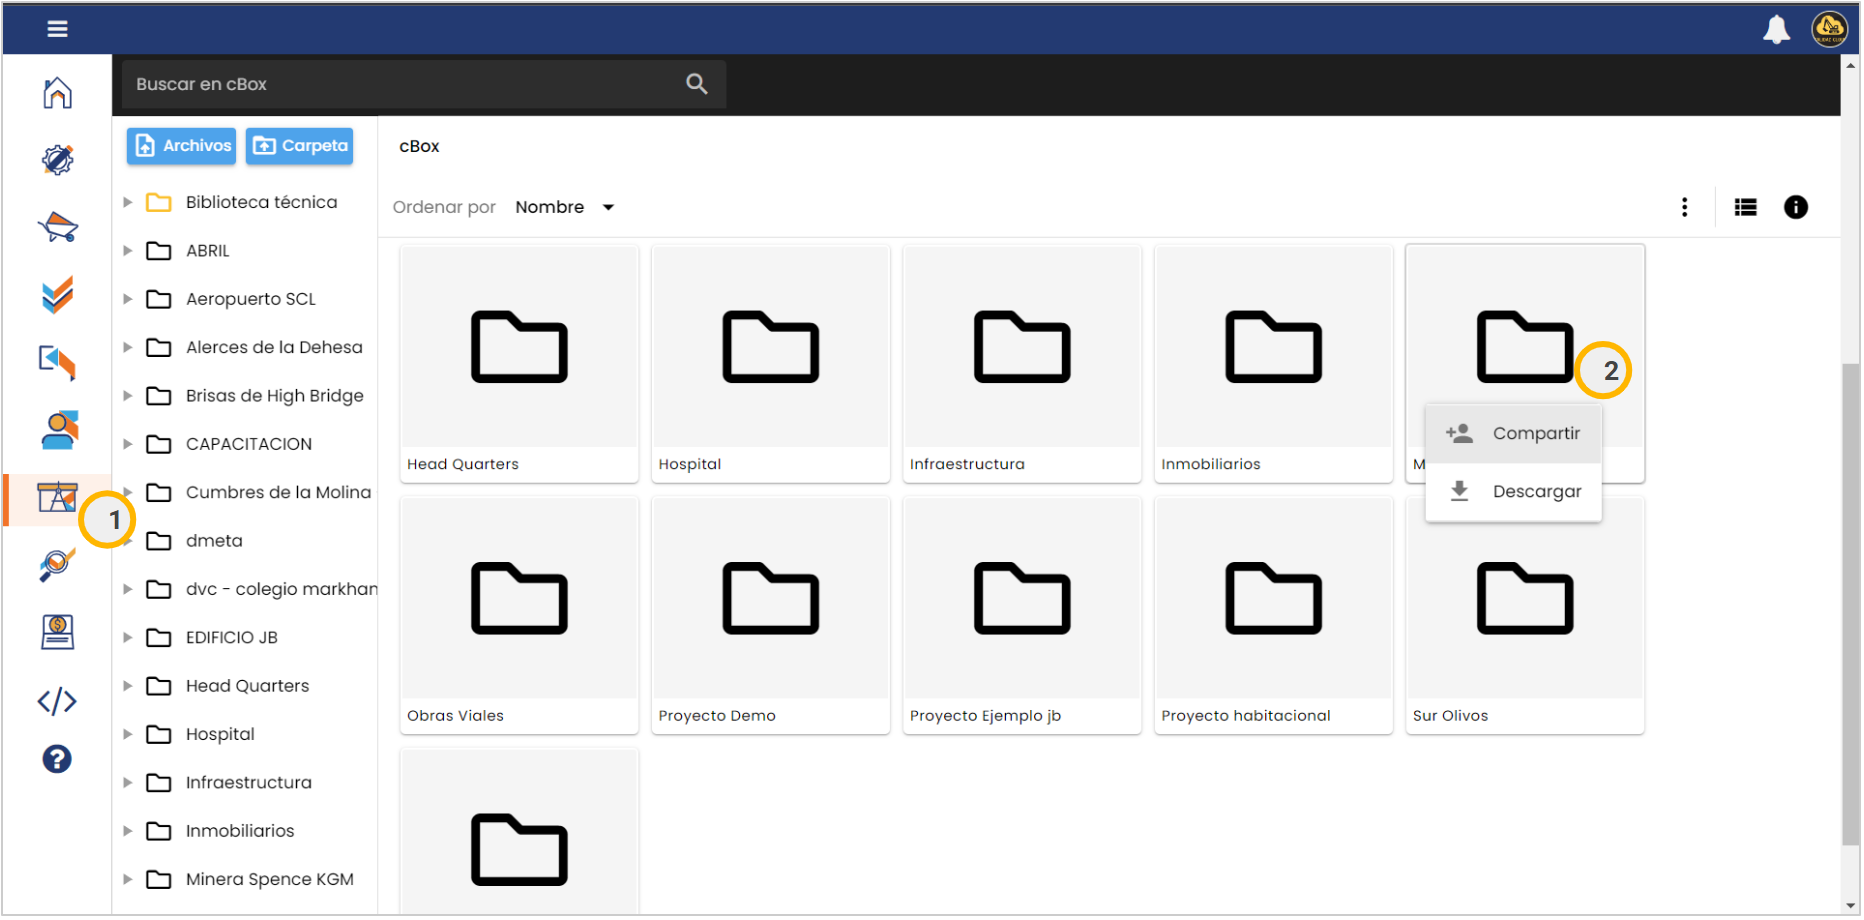Image resolution: width=1864 pixels, height=920 pixels.
Task: Show the info details panel
Action: pyautogui.click(x=1796, y=207)
